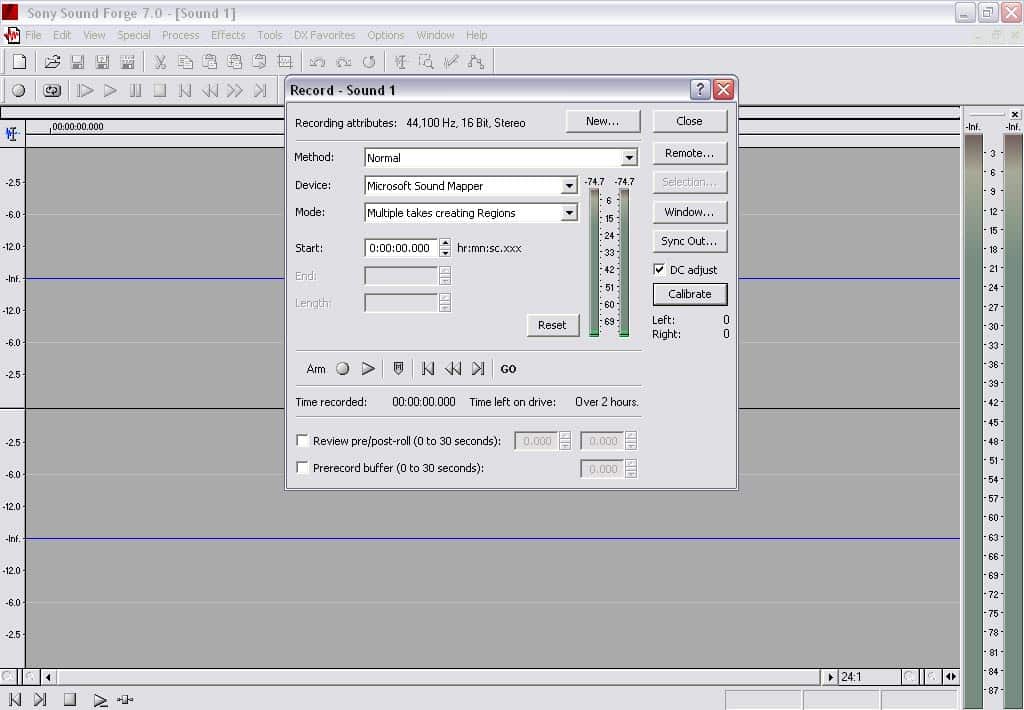Viewport: 1024px width, 710px height.
Task: Select the Pencil tool icon
Action: tap(451, 62)
